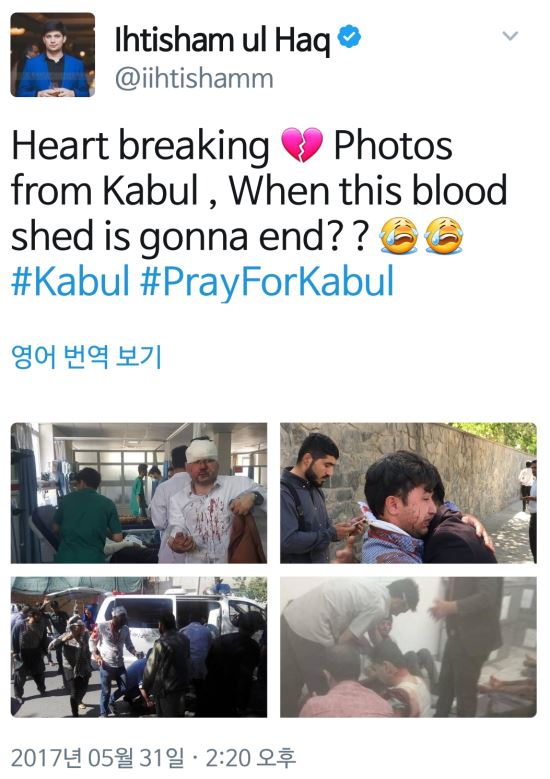Click the 영어 번역 보기 translation link
The width and height of the screenshot is (550, 779).
pos(86,357)
